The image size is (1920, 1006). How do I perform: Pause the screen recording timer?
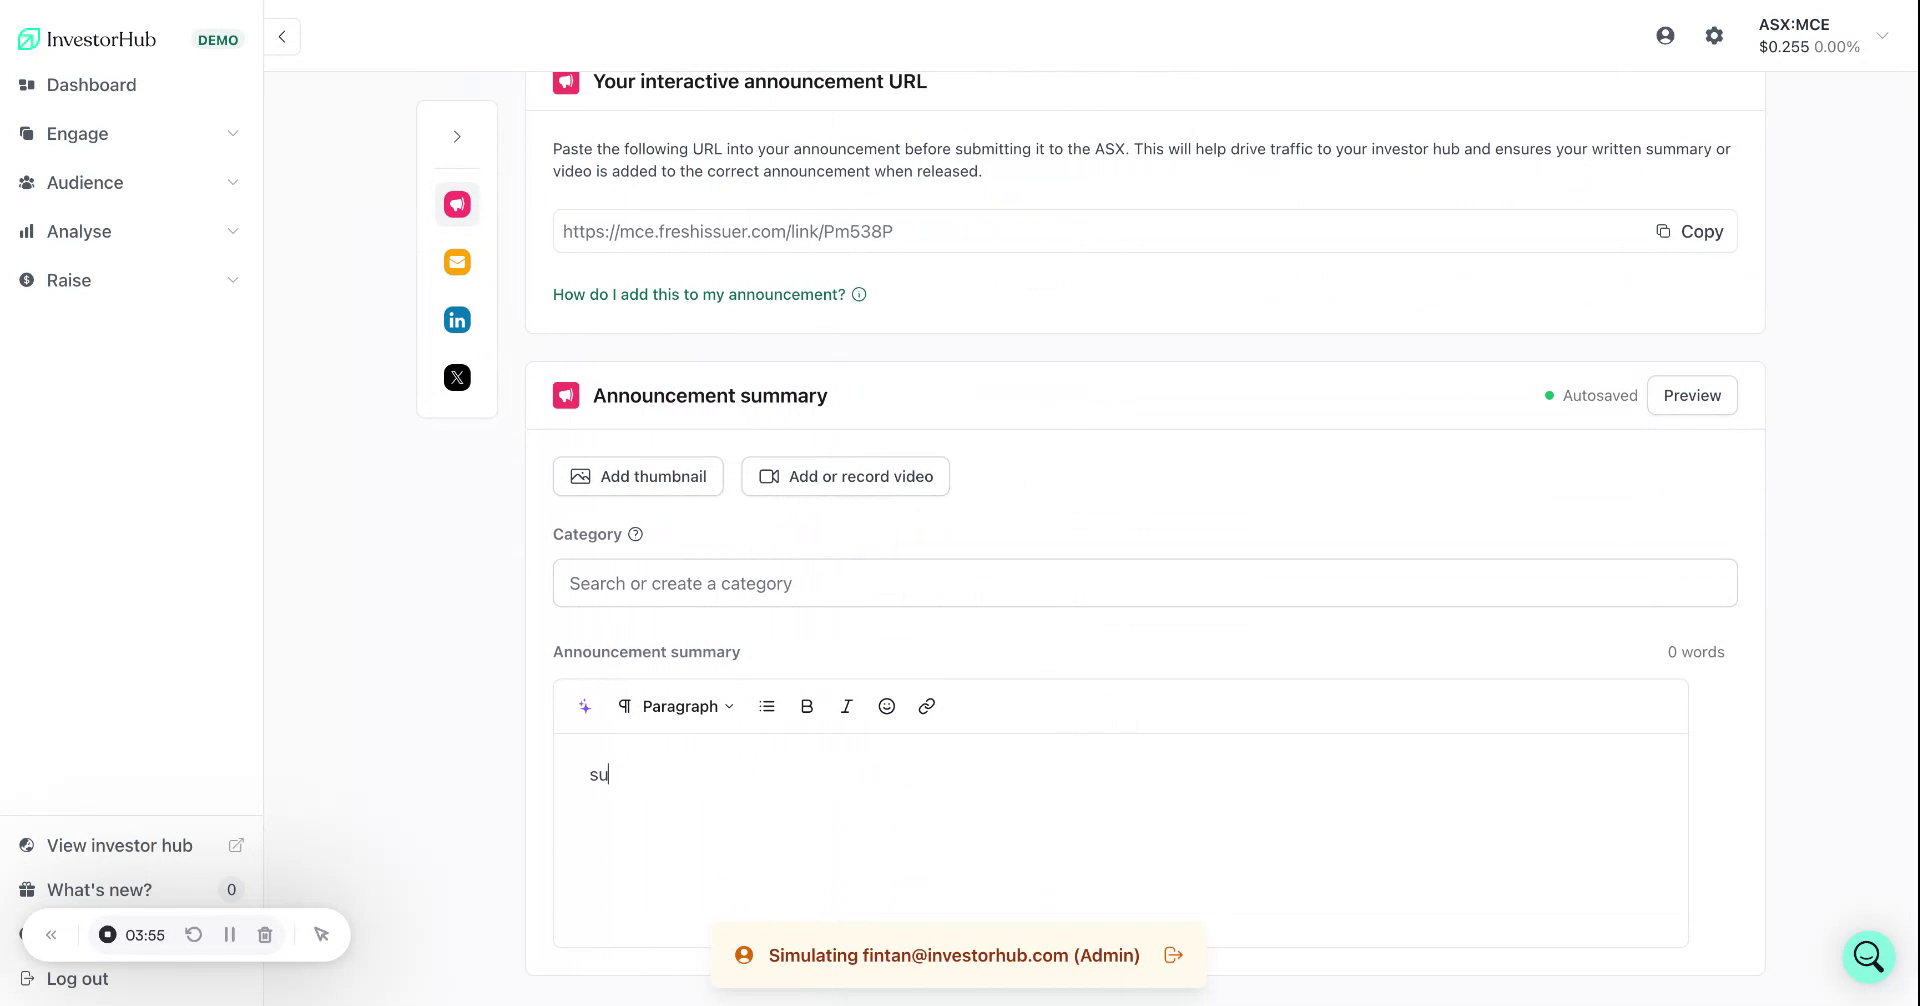coord(230,934)
